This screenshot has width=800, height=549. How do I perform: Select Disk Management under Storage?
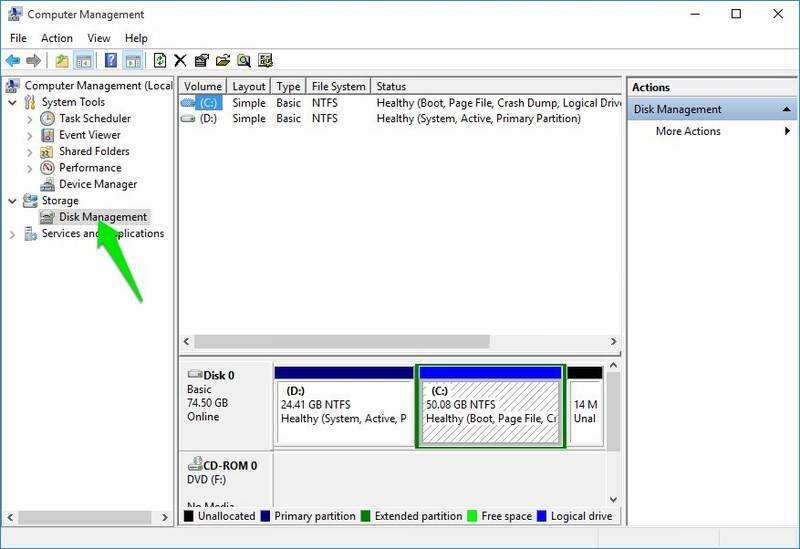[x=102, y=217]
